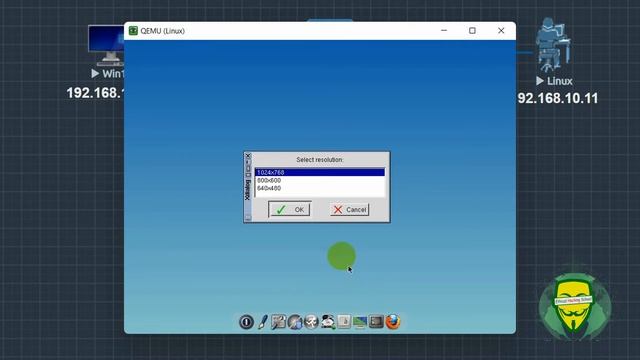This screenshot has width=640, height=360.
Task: Open Control Panel wrench-and-screwdriver dock icon
Action: click(x=279, y=322)
